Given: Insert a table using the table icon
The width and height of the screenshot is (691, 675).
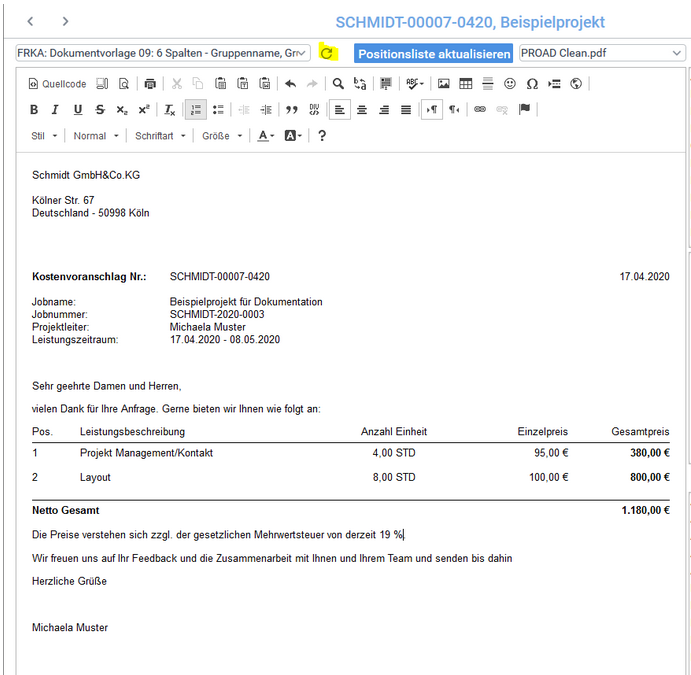Looking at the screenshot, I should coord(465,84).
